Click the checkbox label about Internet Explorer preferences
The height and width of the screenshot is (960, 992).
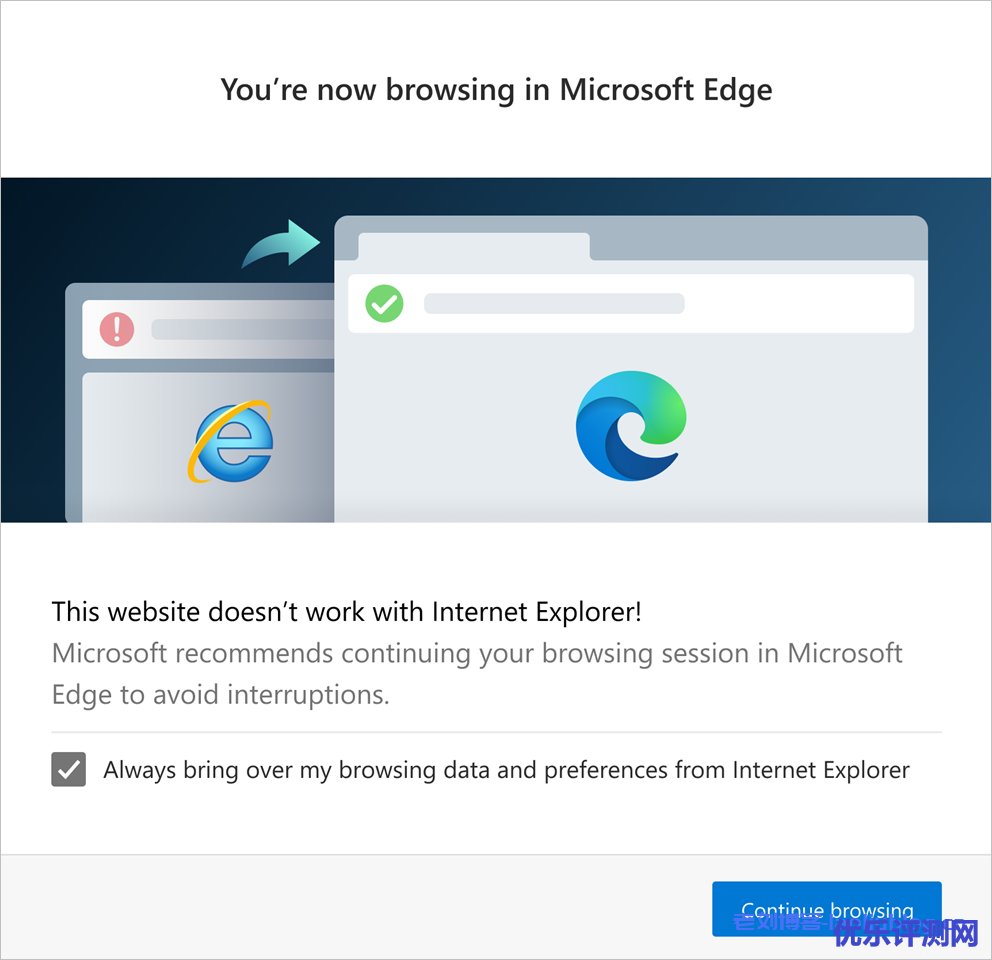[x=507, y=770]
